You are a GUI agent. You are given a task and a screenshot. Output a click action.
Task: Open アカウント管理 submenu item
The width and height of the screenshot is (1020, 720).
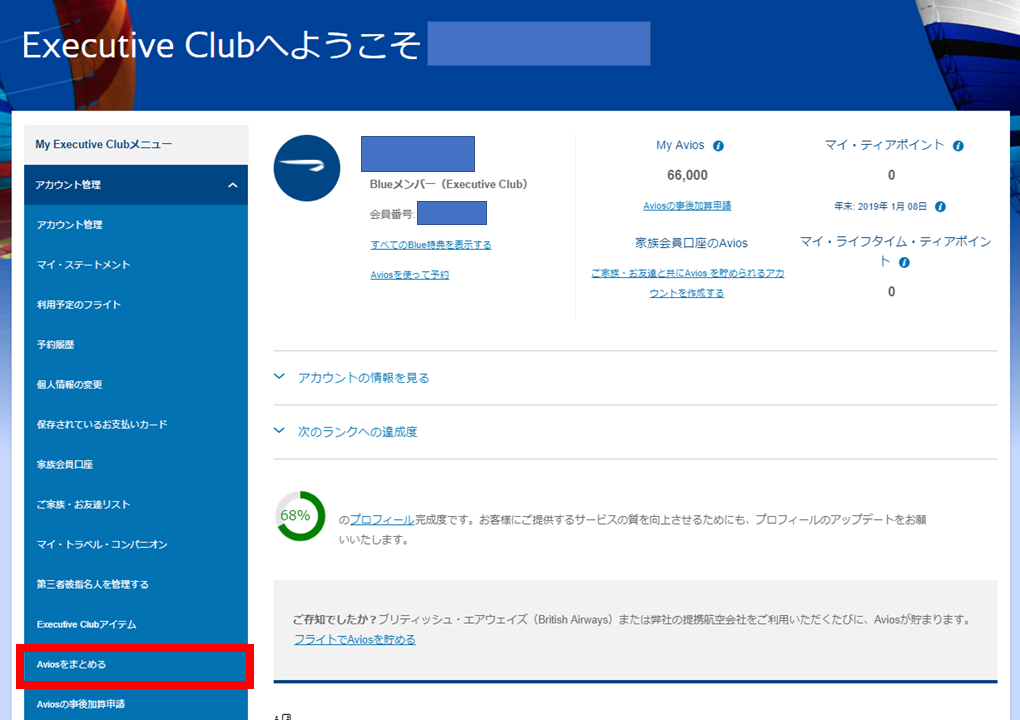136,225
